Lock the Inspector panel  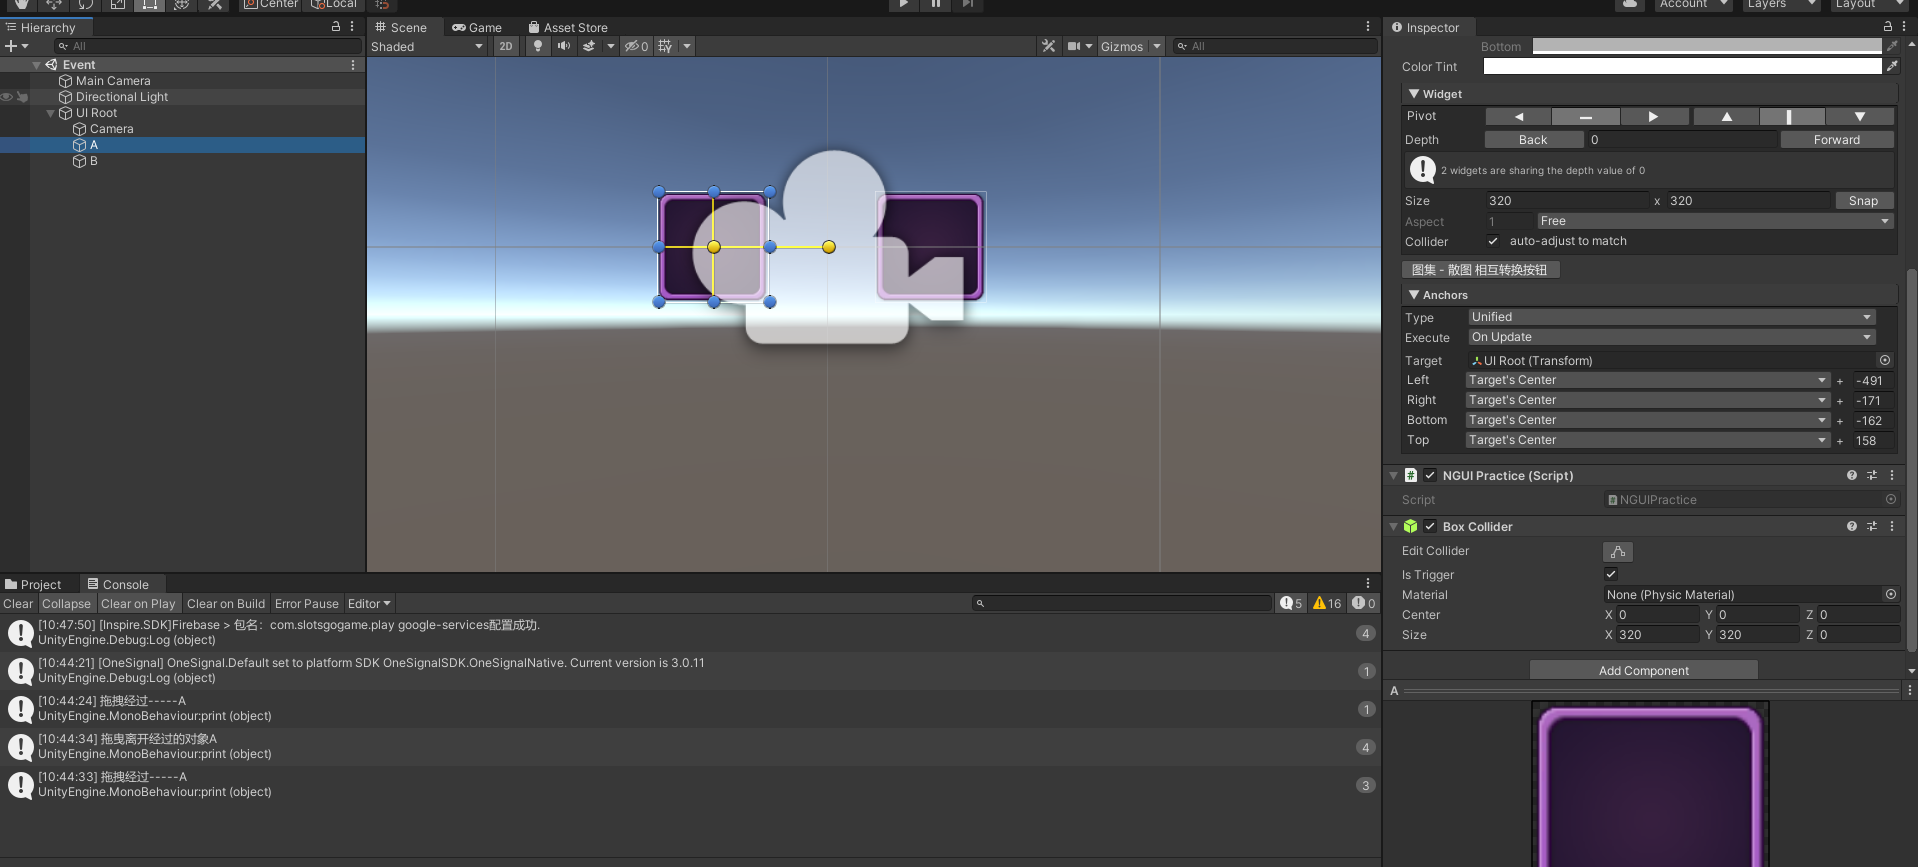click(x=1888, y=27)
